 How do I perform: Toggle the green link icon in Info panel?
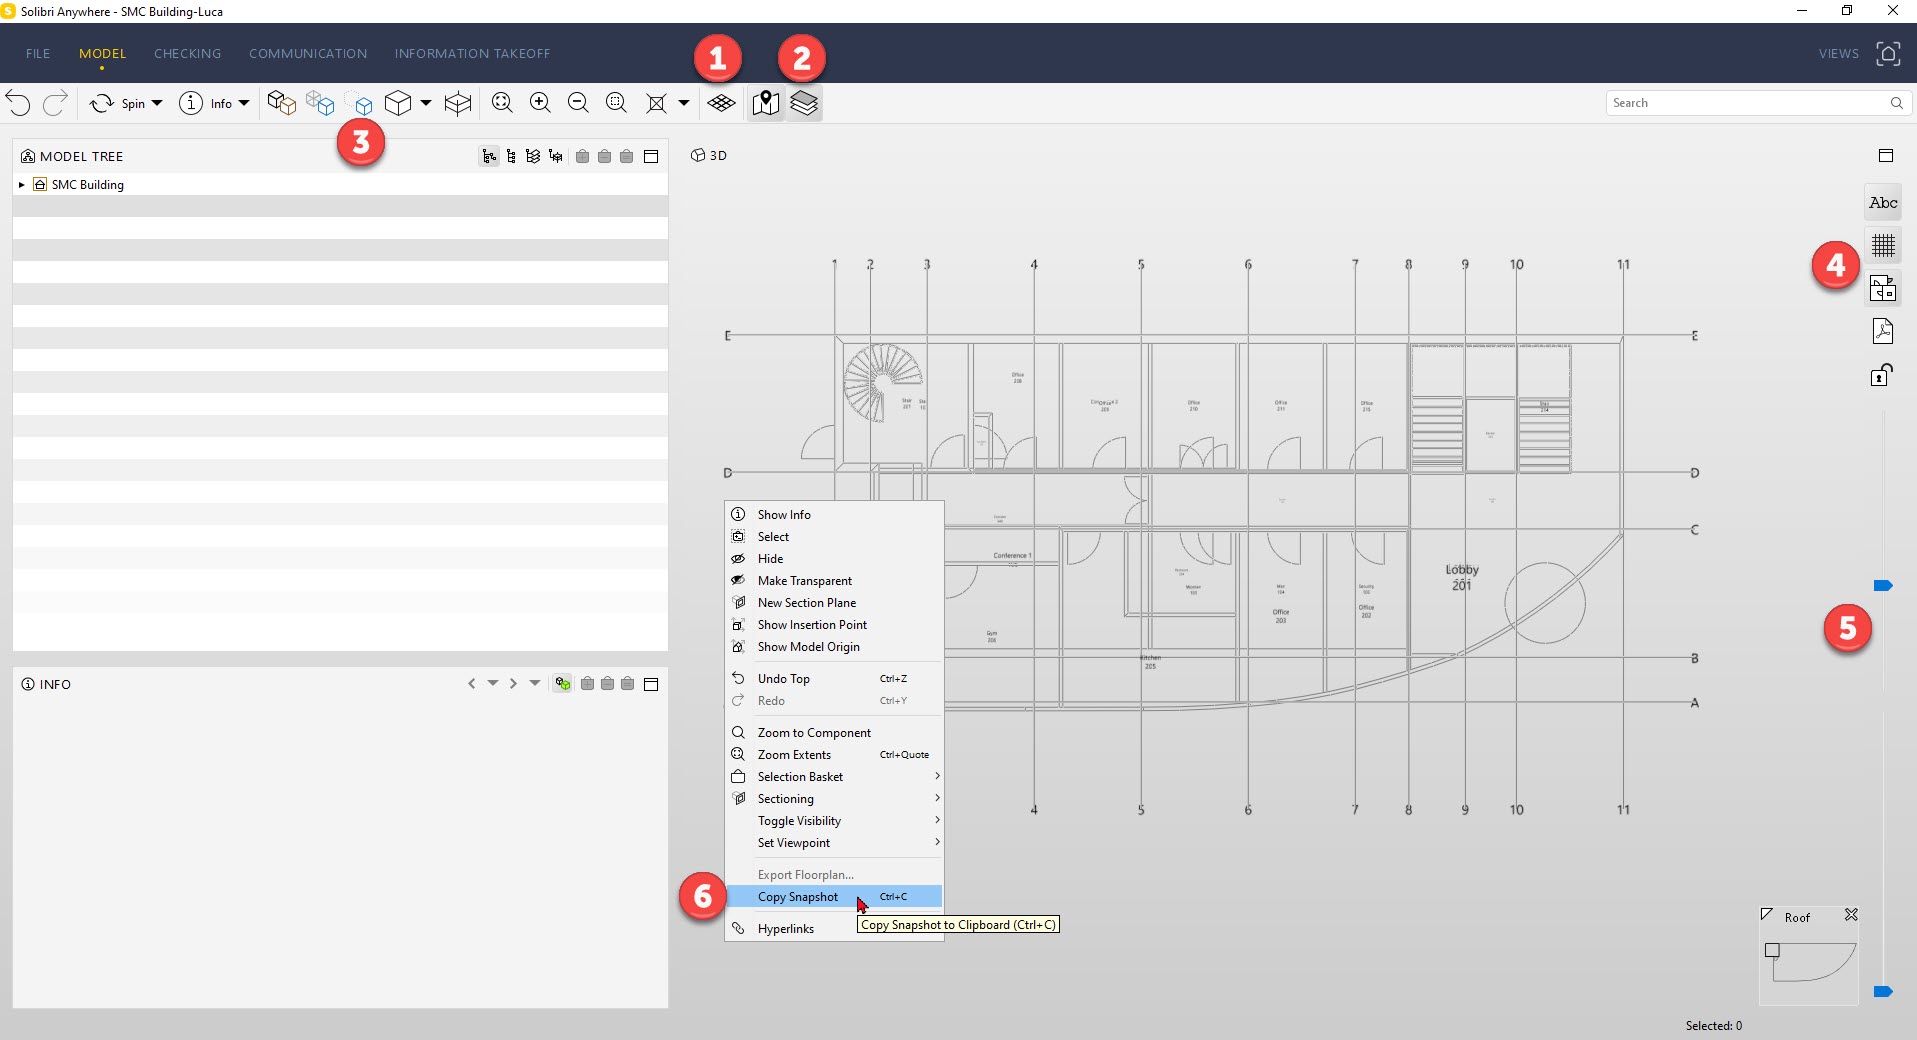click(x=563, y=684)
